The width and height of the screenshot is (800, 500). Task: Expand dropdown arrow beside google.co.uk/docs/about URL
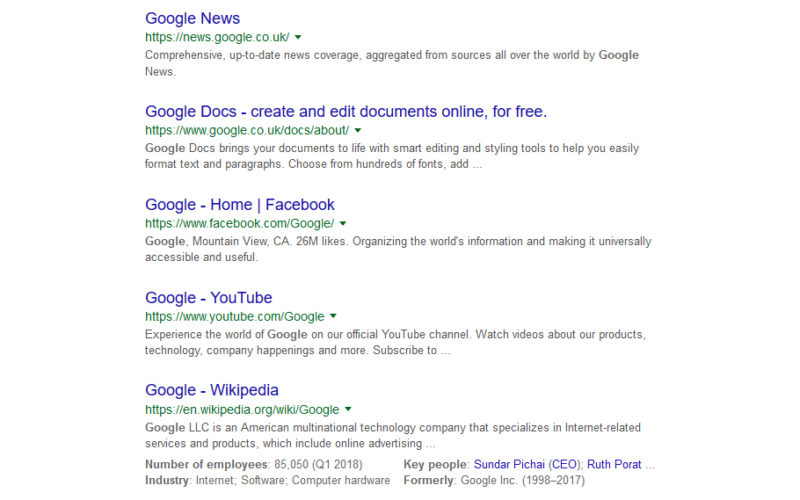click(x=358, y=131)
